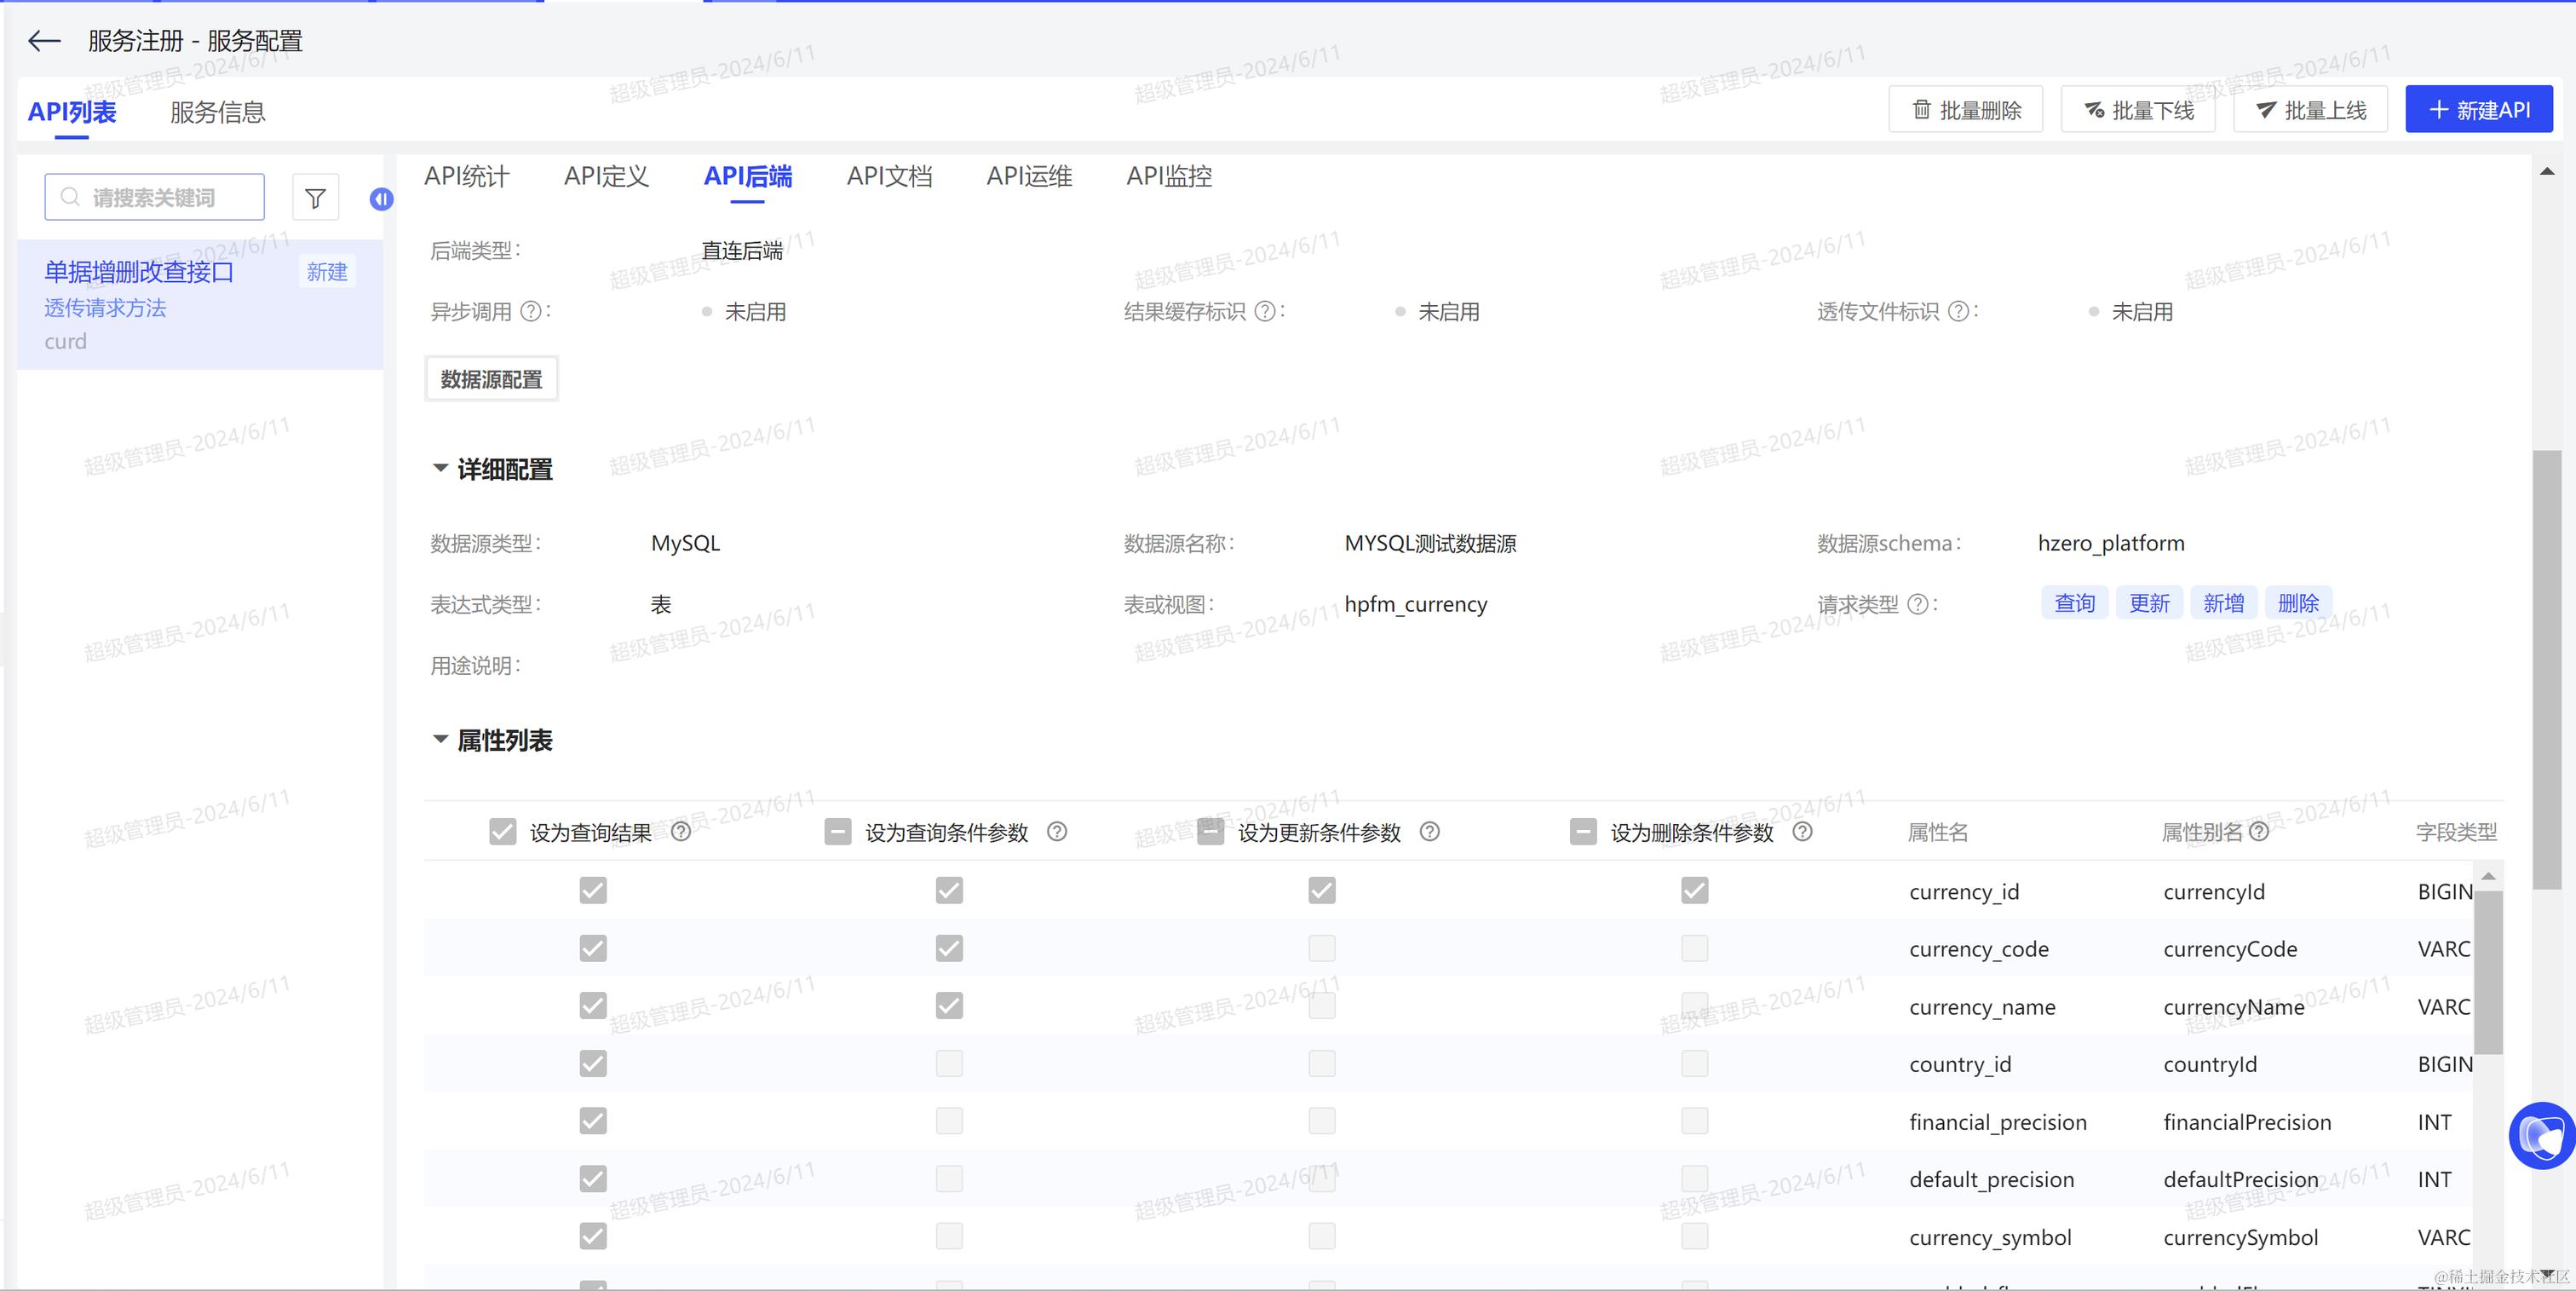Click the filter funnel icon
Screen dimensions: 2576x1291
(315, 198)
